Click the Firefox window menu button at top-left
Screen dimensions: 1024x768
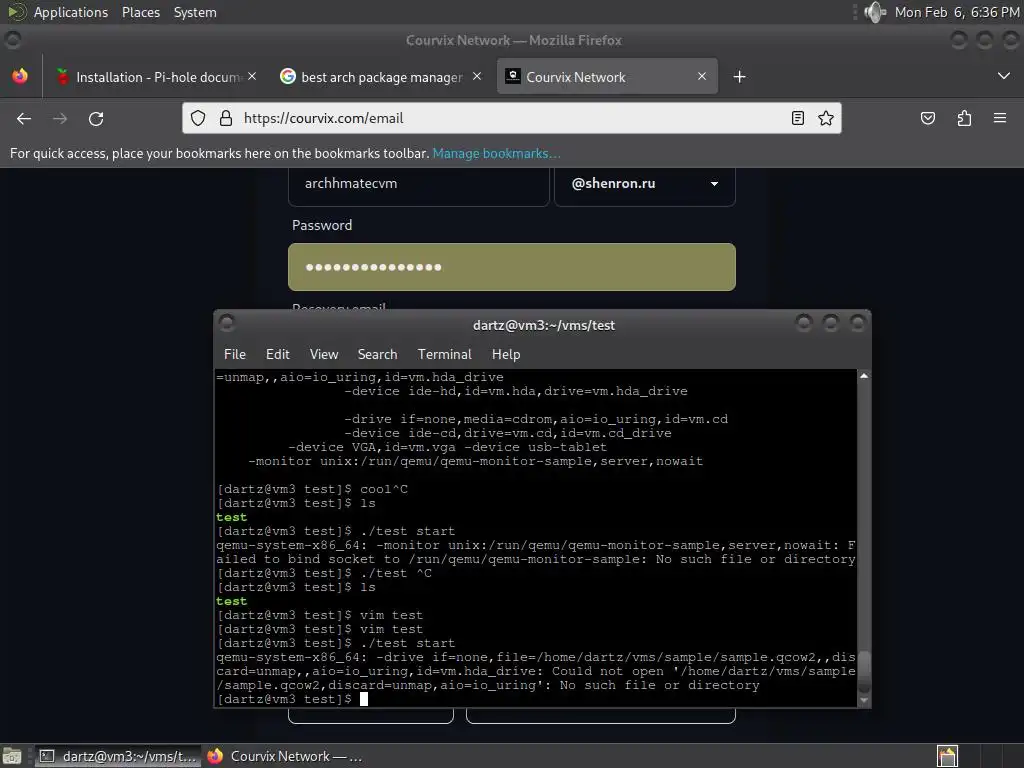click(13, 40)
